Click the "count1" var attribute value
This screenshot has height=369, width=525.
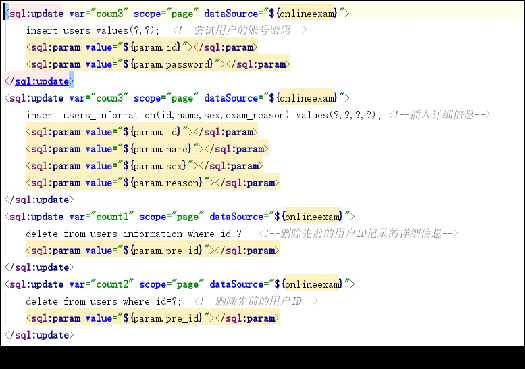(x=112, y=217)
